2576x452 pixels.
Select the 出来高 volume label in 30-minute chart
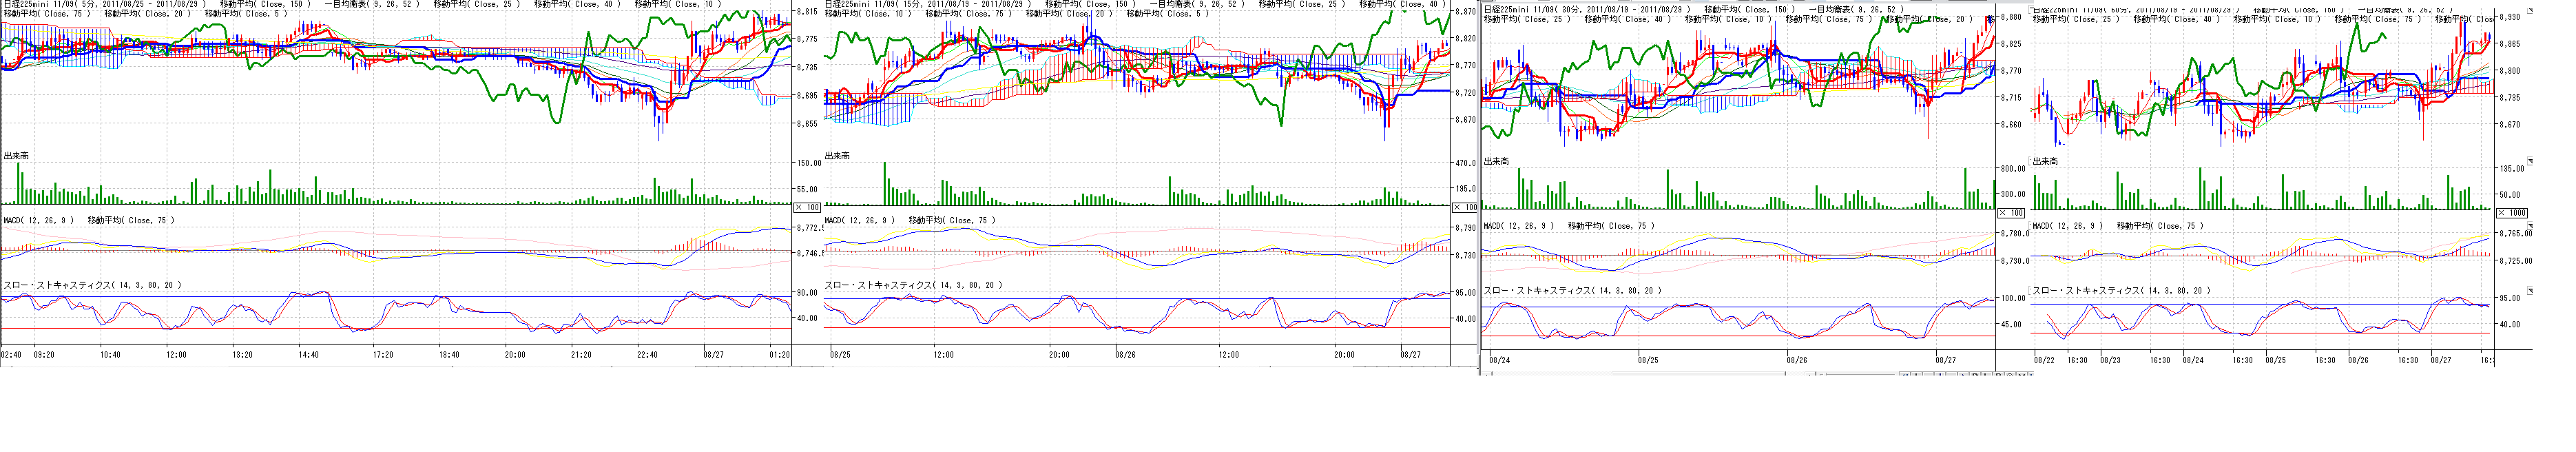click(x=1496, y=161)
